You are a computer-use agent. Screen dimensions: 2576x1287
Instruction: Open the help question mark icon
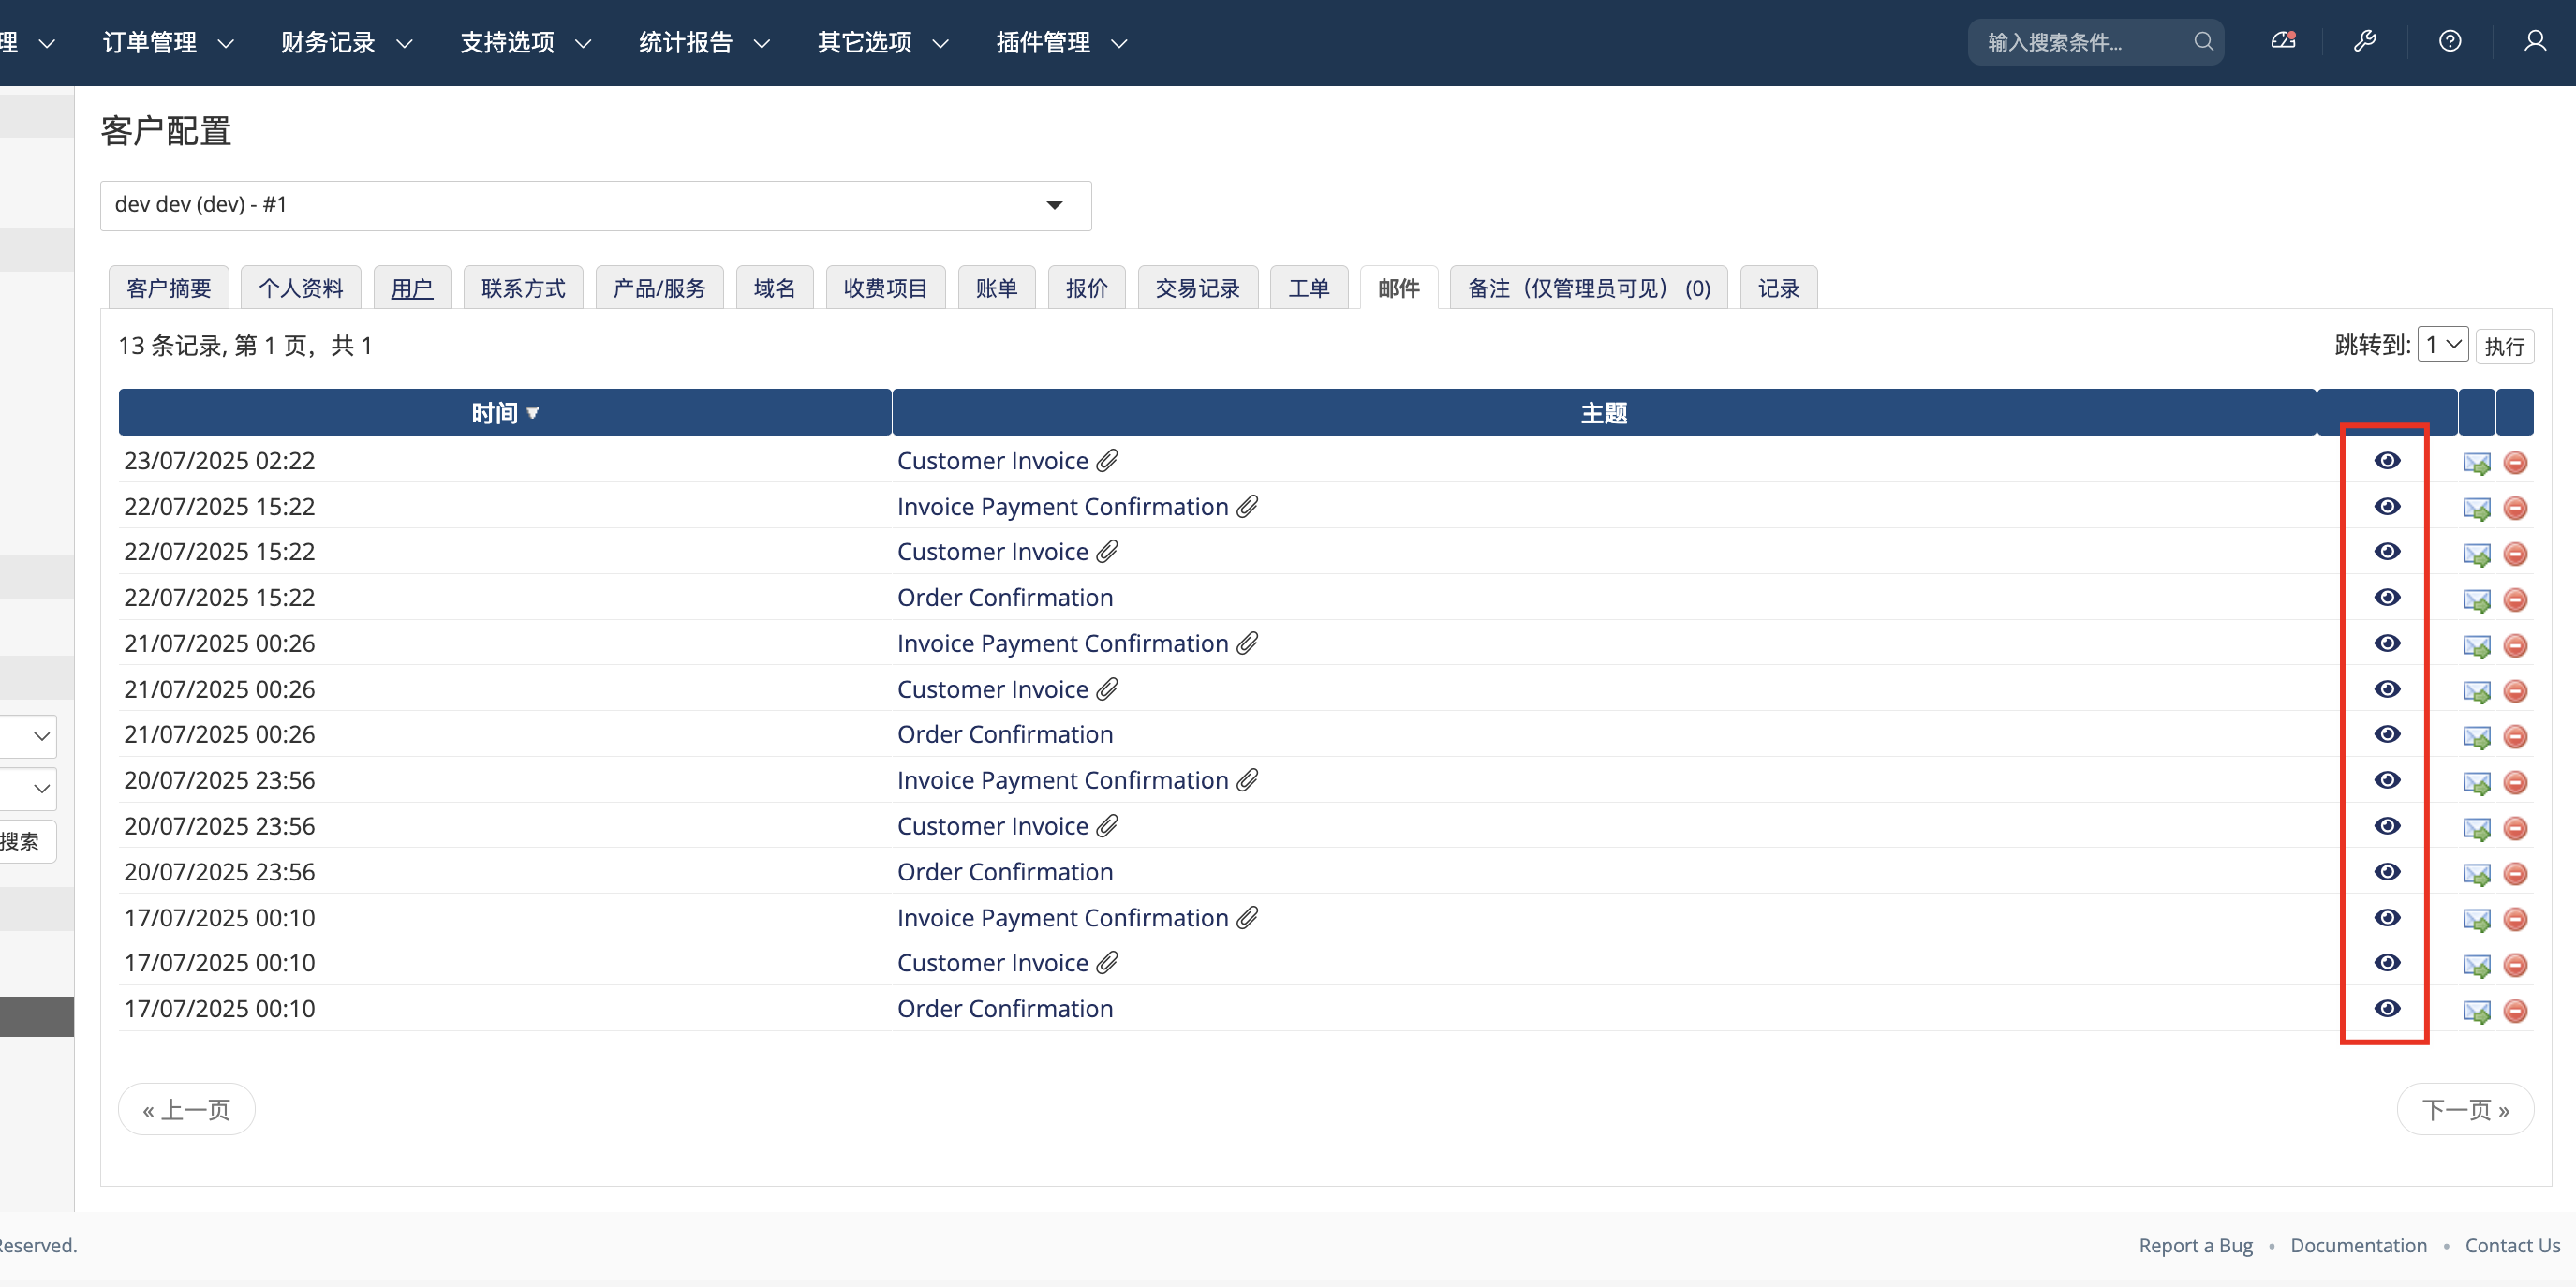[x=2449, y=41]
